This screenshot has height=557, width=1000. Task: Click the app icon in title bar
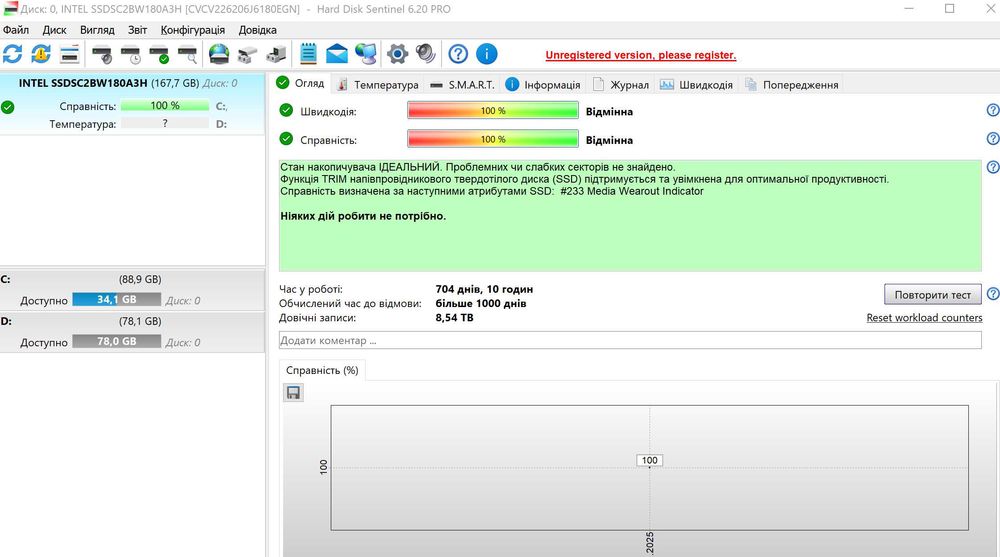tap(10, 9)
